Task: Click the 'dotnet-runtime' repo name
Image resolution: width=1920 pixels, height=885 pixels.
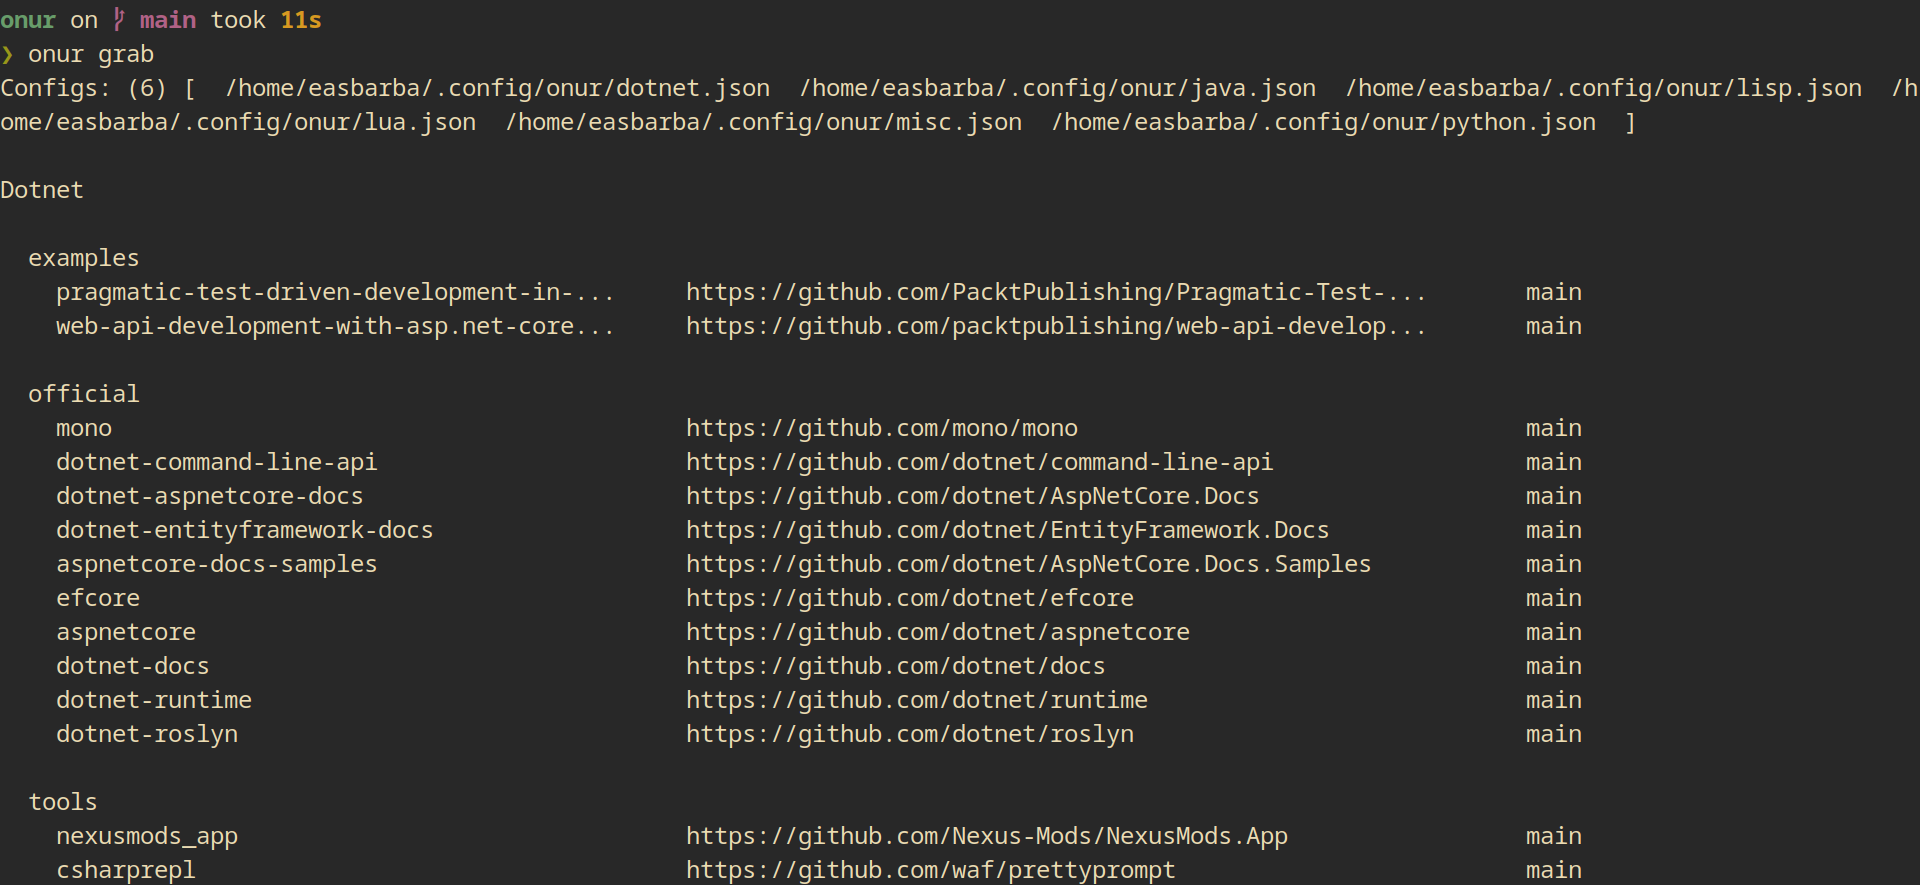Action: click(x=154, y=700)
